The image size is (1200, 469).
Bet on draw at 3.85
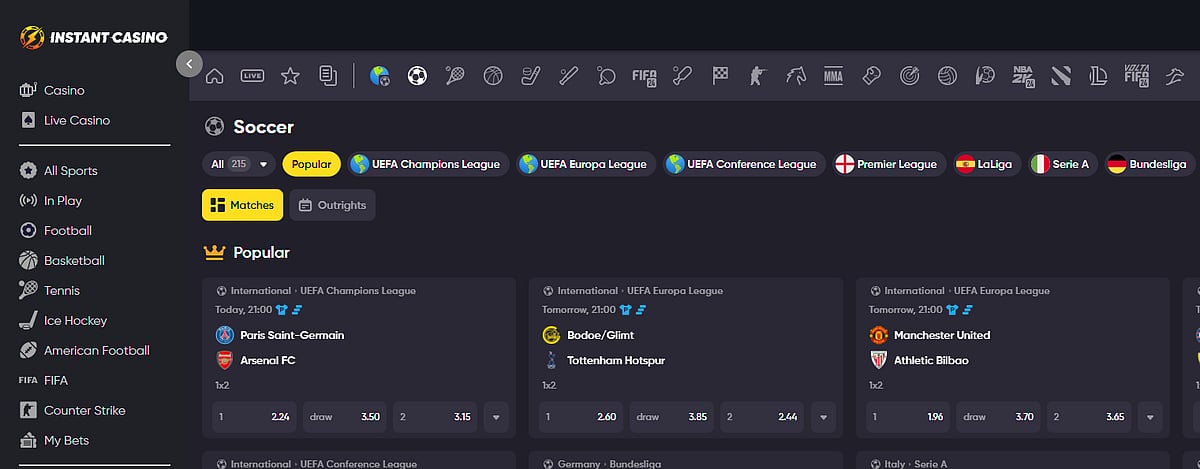[x=672, y=417]
